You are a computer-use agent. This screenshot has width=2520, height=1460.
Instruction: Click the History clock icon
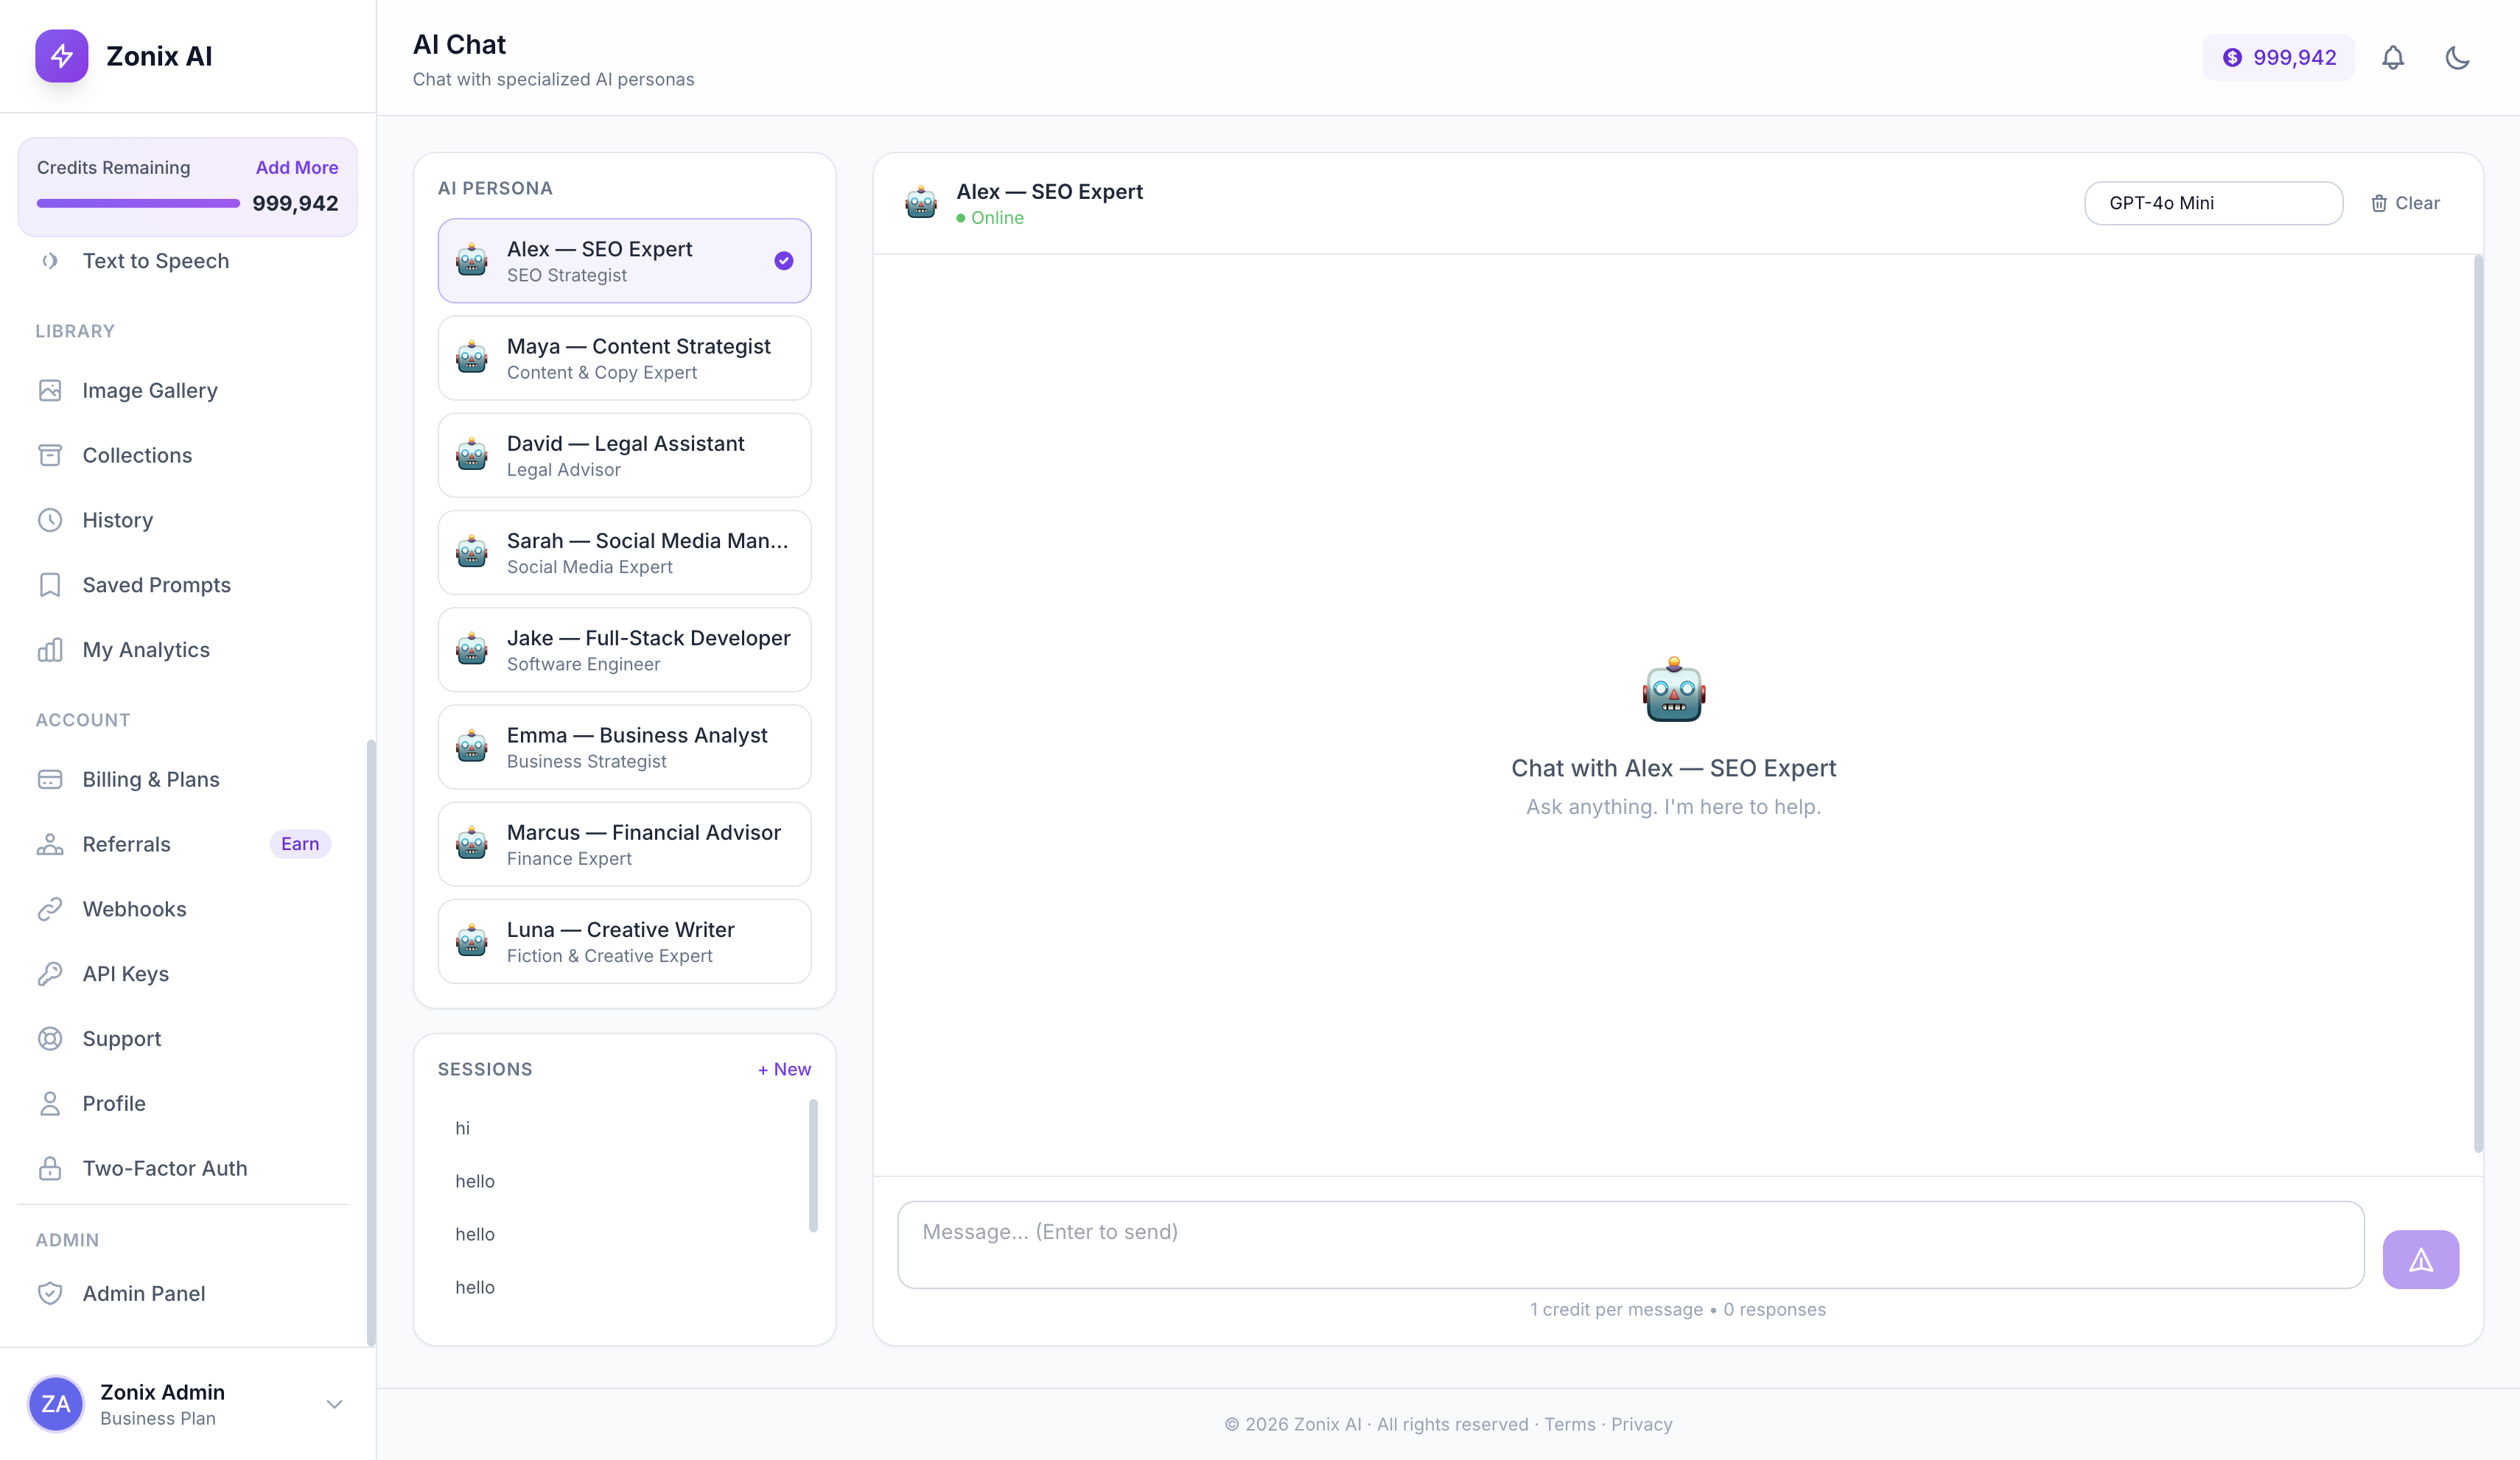(50, 520)
